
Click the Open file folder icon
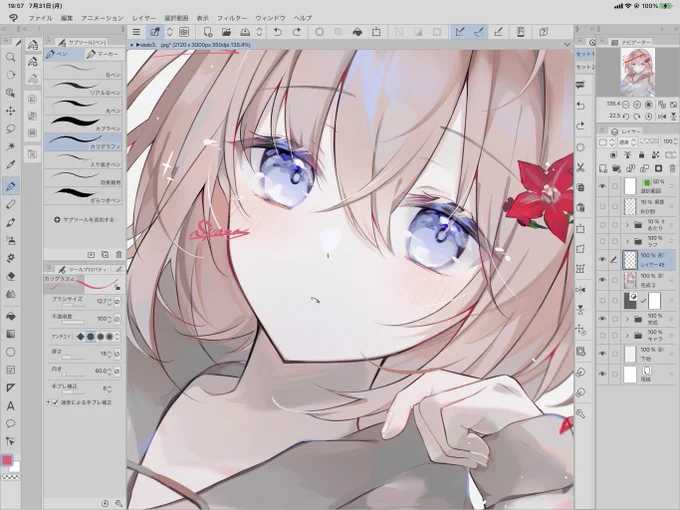pyautogui.click(x=226, y=32)
